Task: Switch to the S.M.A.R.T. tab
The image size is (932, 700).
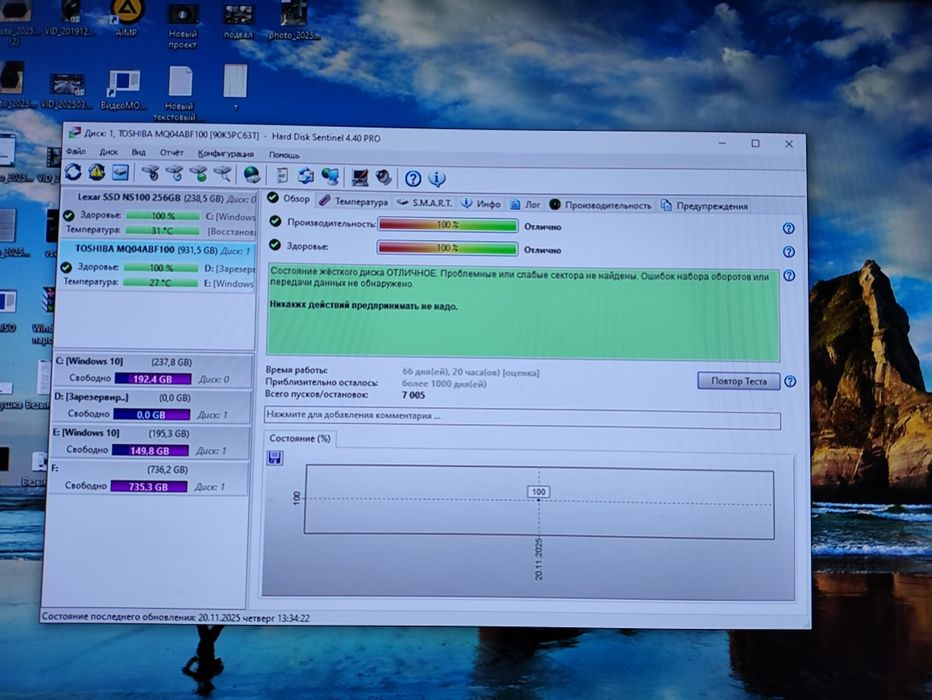Action: coord(424,203)
